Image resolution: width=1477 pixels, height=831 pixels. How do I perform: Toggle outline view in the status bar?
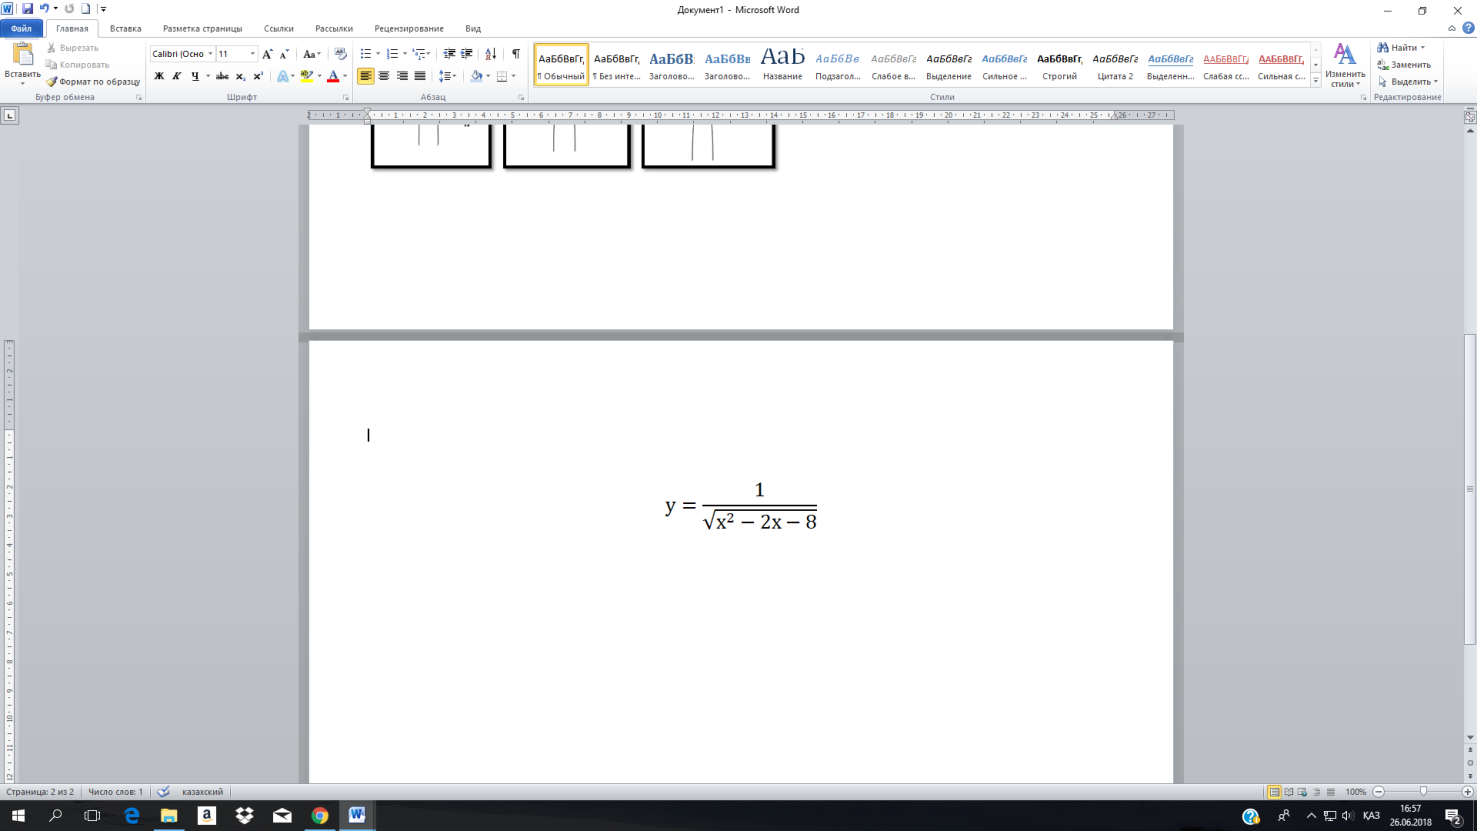(x=1316, y=792)
